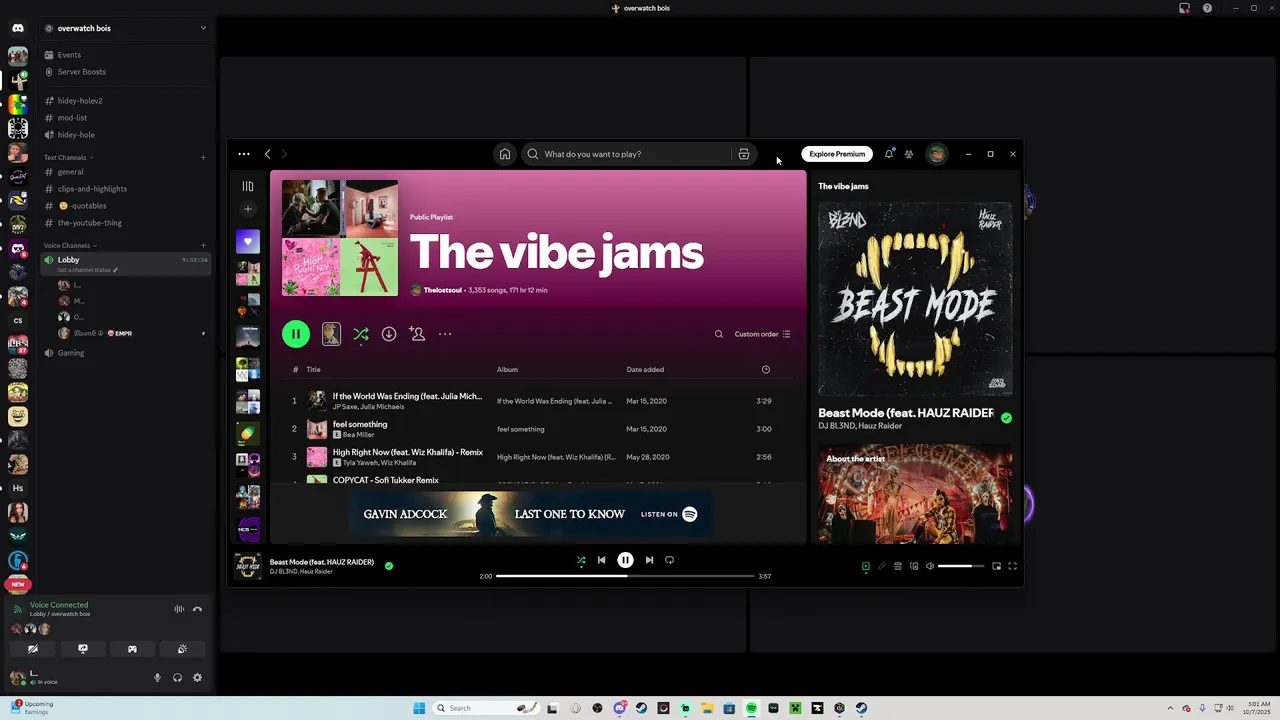Open Spotify Friend Activity icon
Viewport: 1280px width, 720px height.
[909, 154]
